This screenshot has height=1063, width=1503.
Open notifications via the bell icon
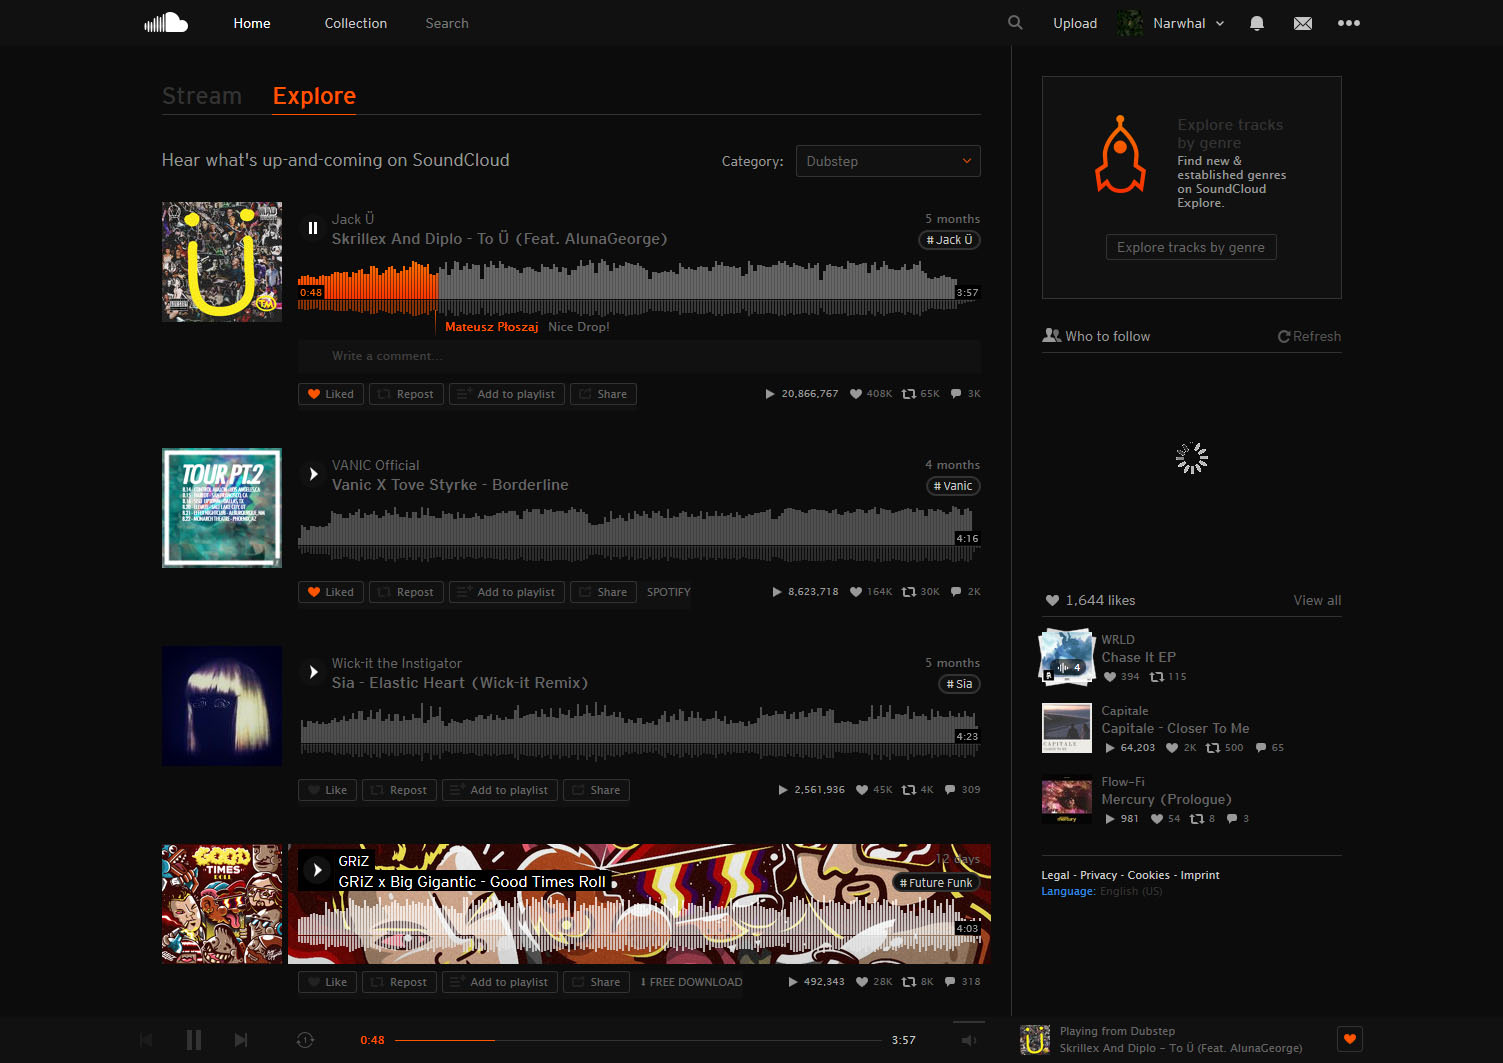tap(1257, 22)
